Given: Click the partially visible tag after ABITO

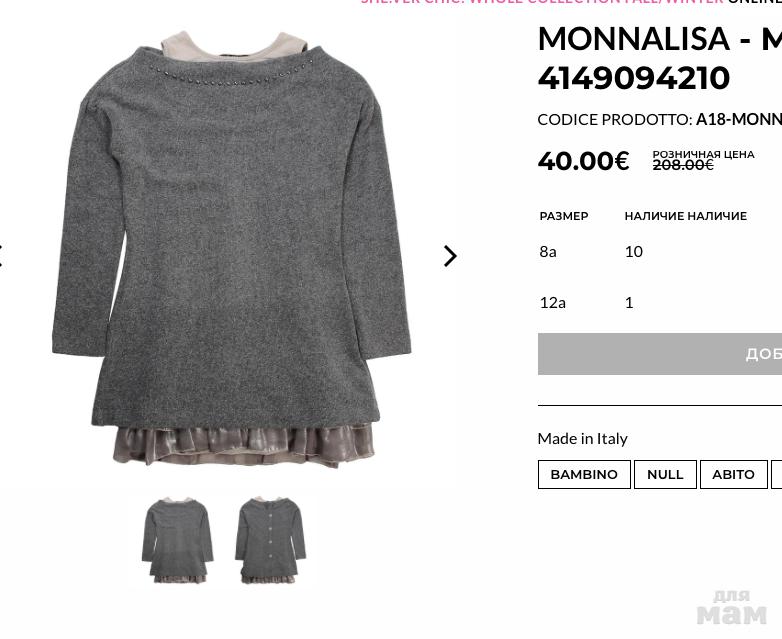Looking at the screenshot, I should point(777,474).
